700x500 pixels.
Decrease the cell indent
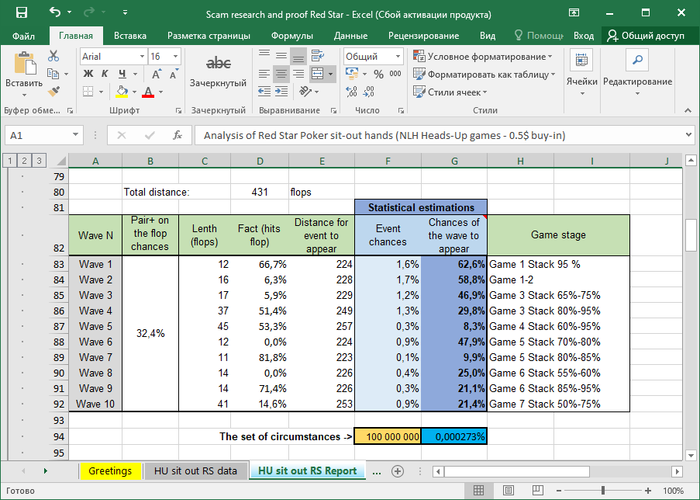tap(264, 92)
